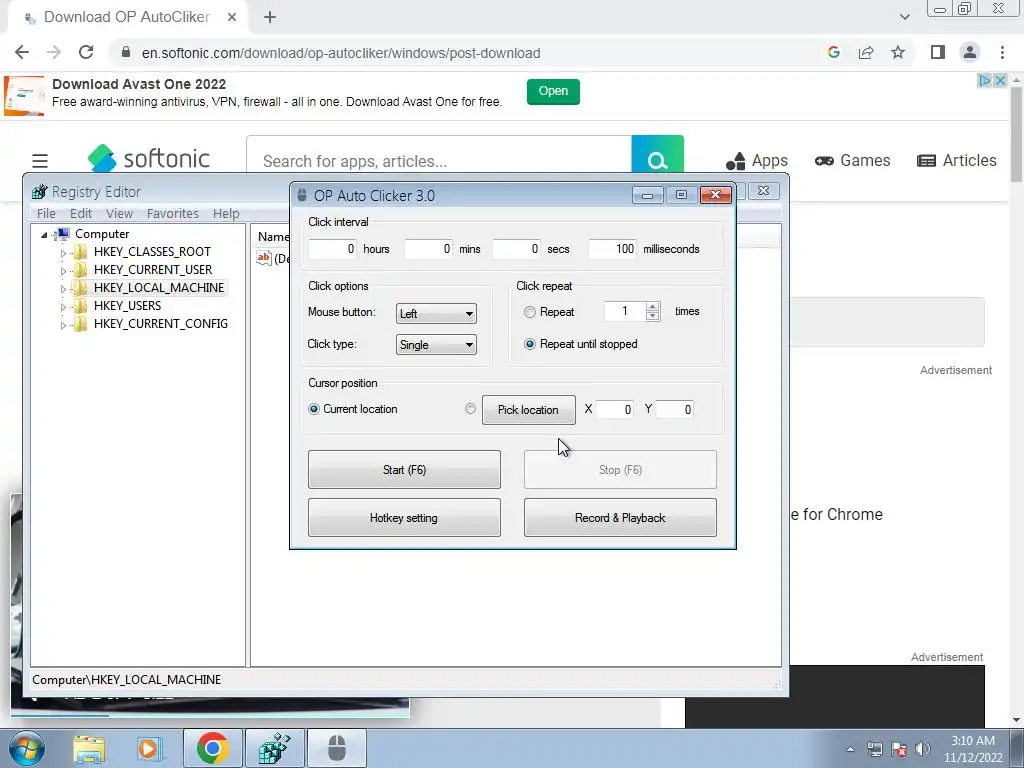Expand HKEY_CLASSES_ROOT tree node

click(63, 253)
